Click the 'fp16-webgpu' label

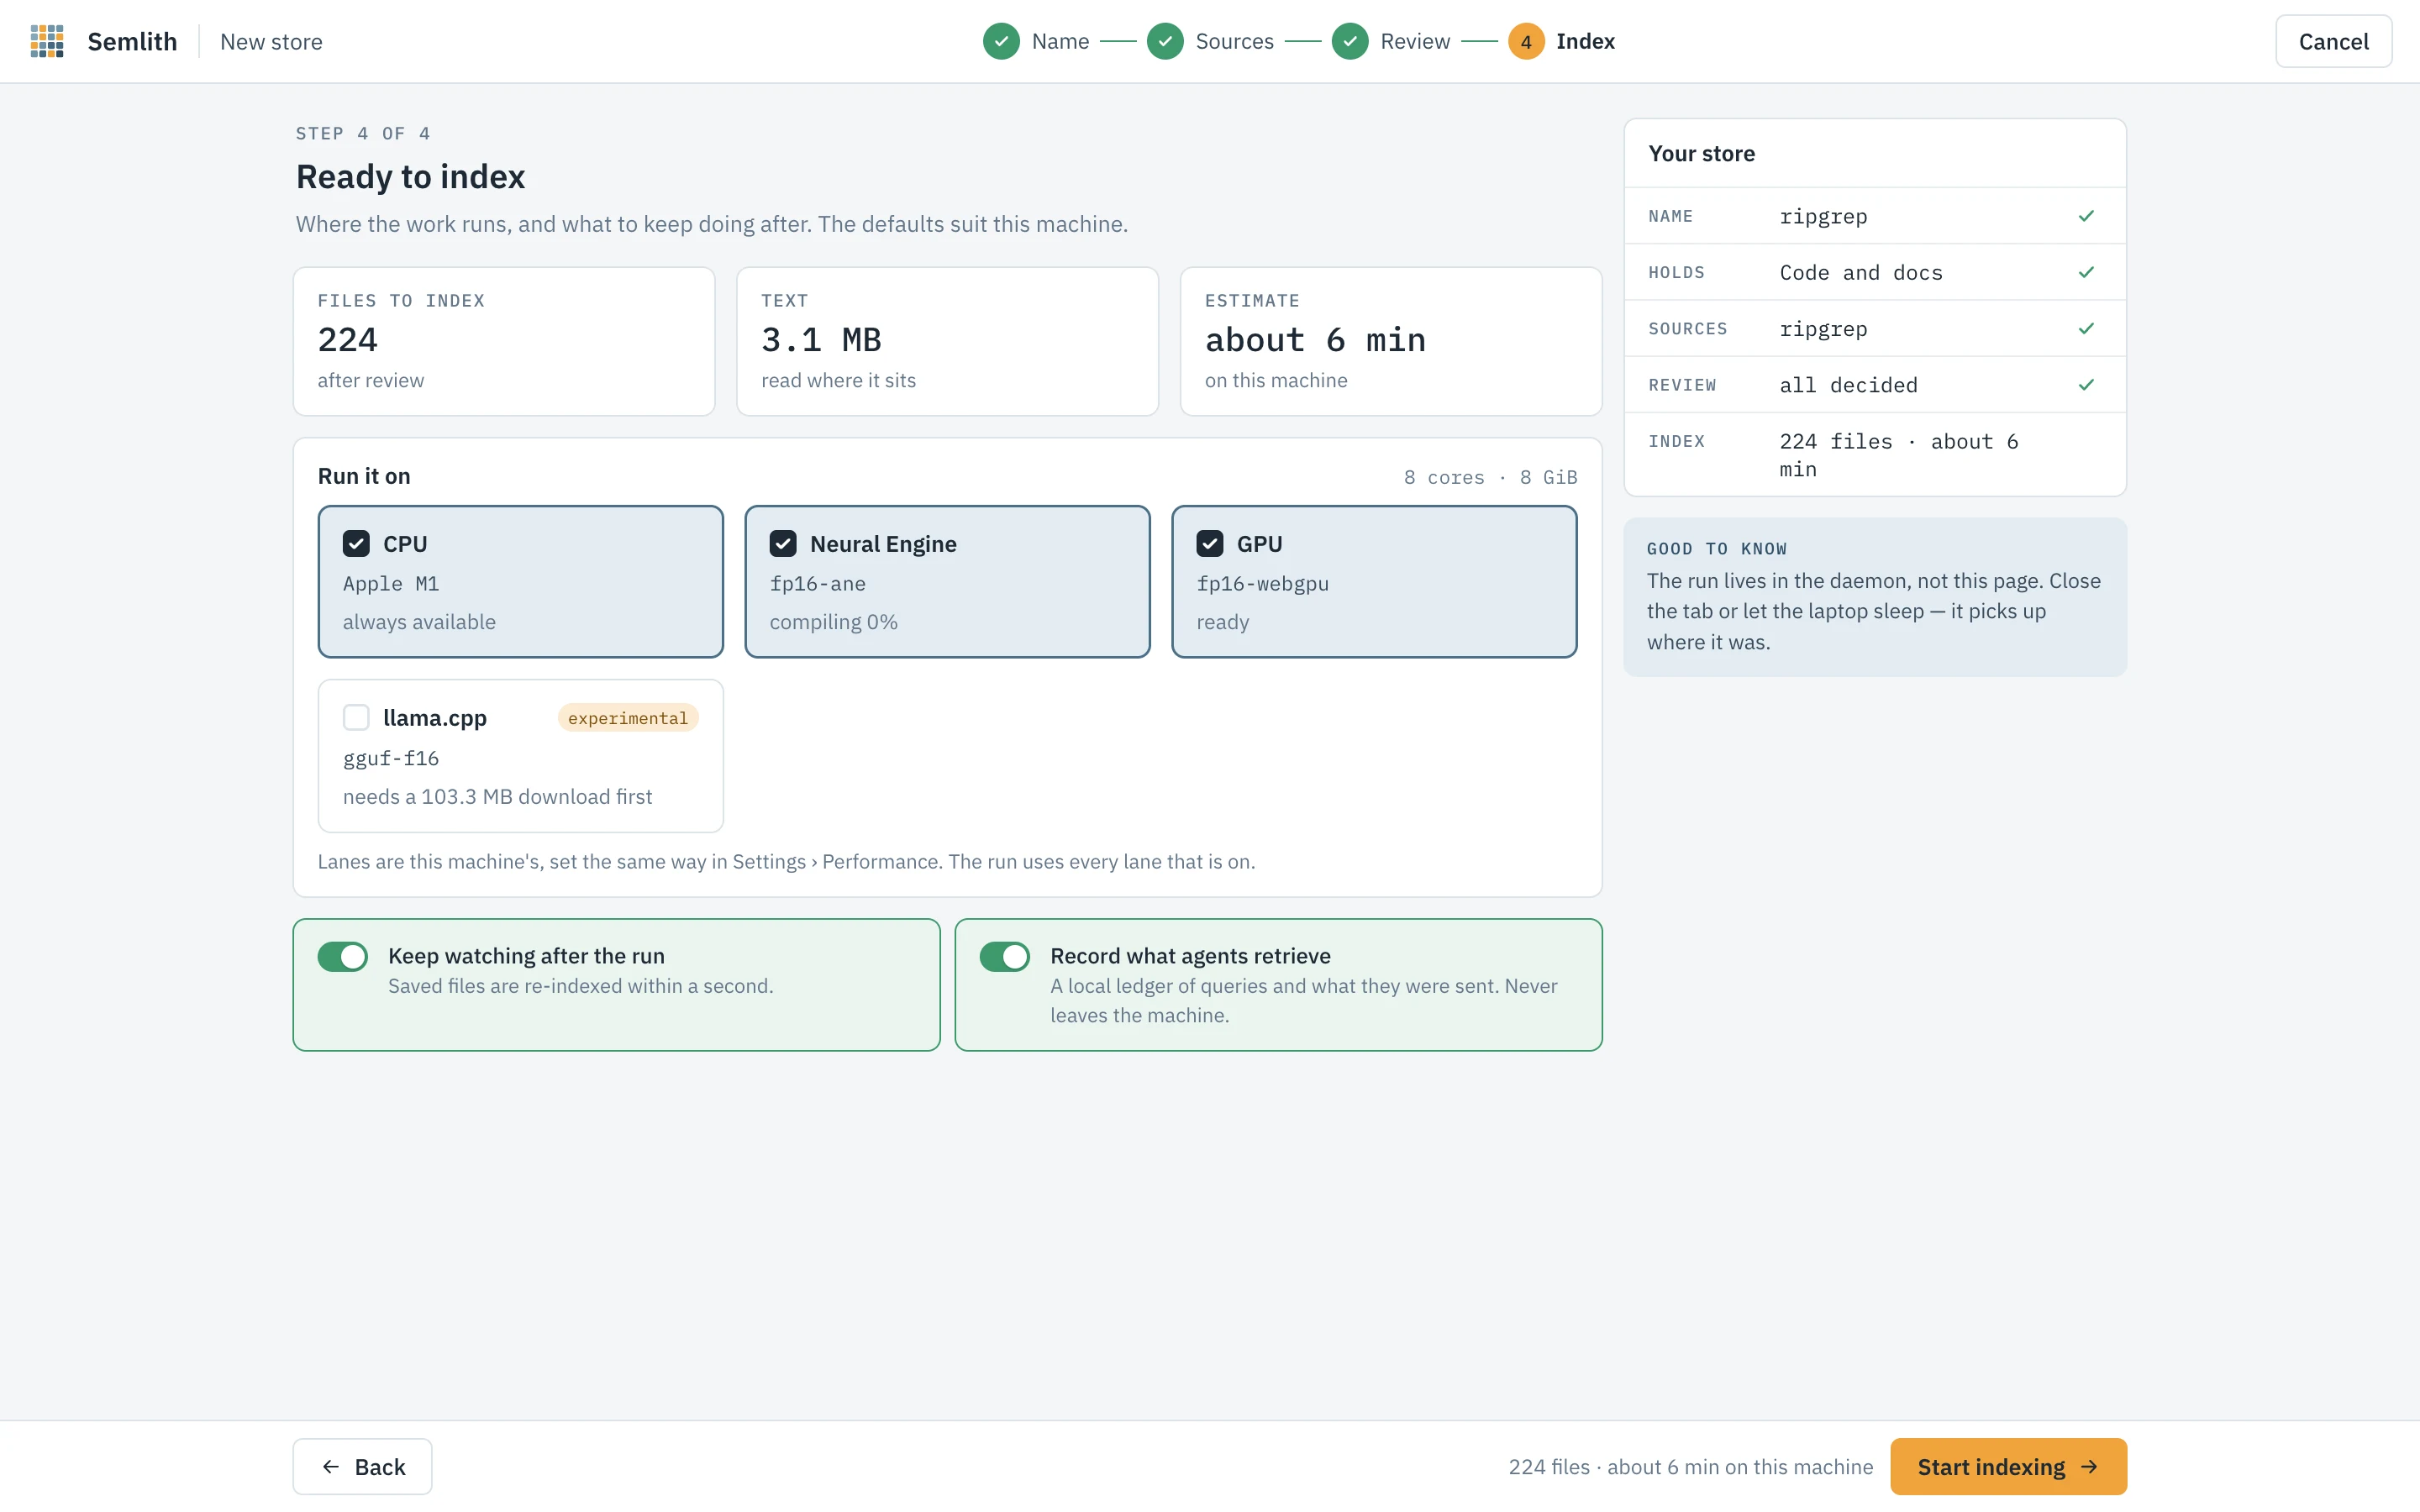click(1262, 584)
